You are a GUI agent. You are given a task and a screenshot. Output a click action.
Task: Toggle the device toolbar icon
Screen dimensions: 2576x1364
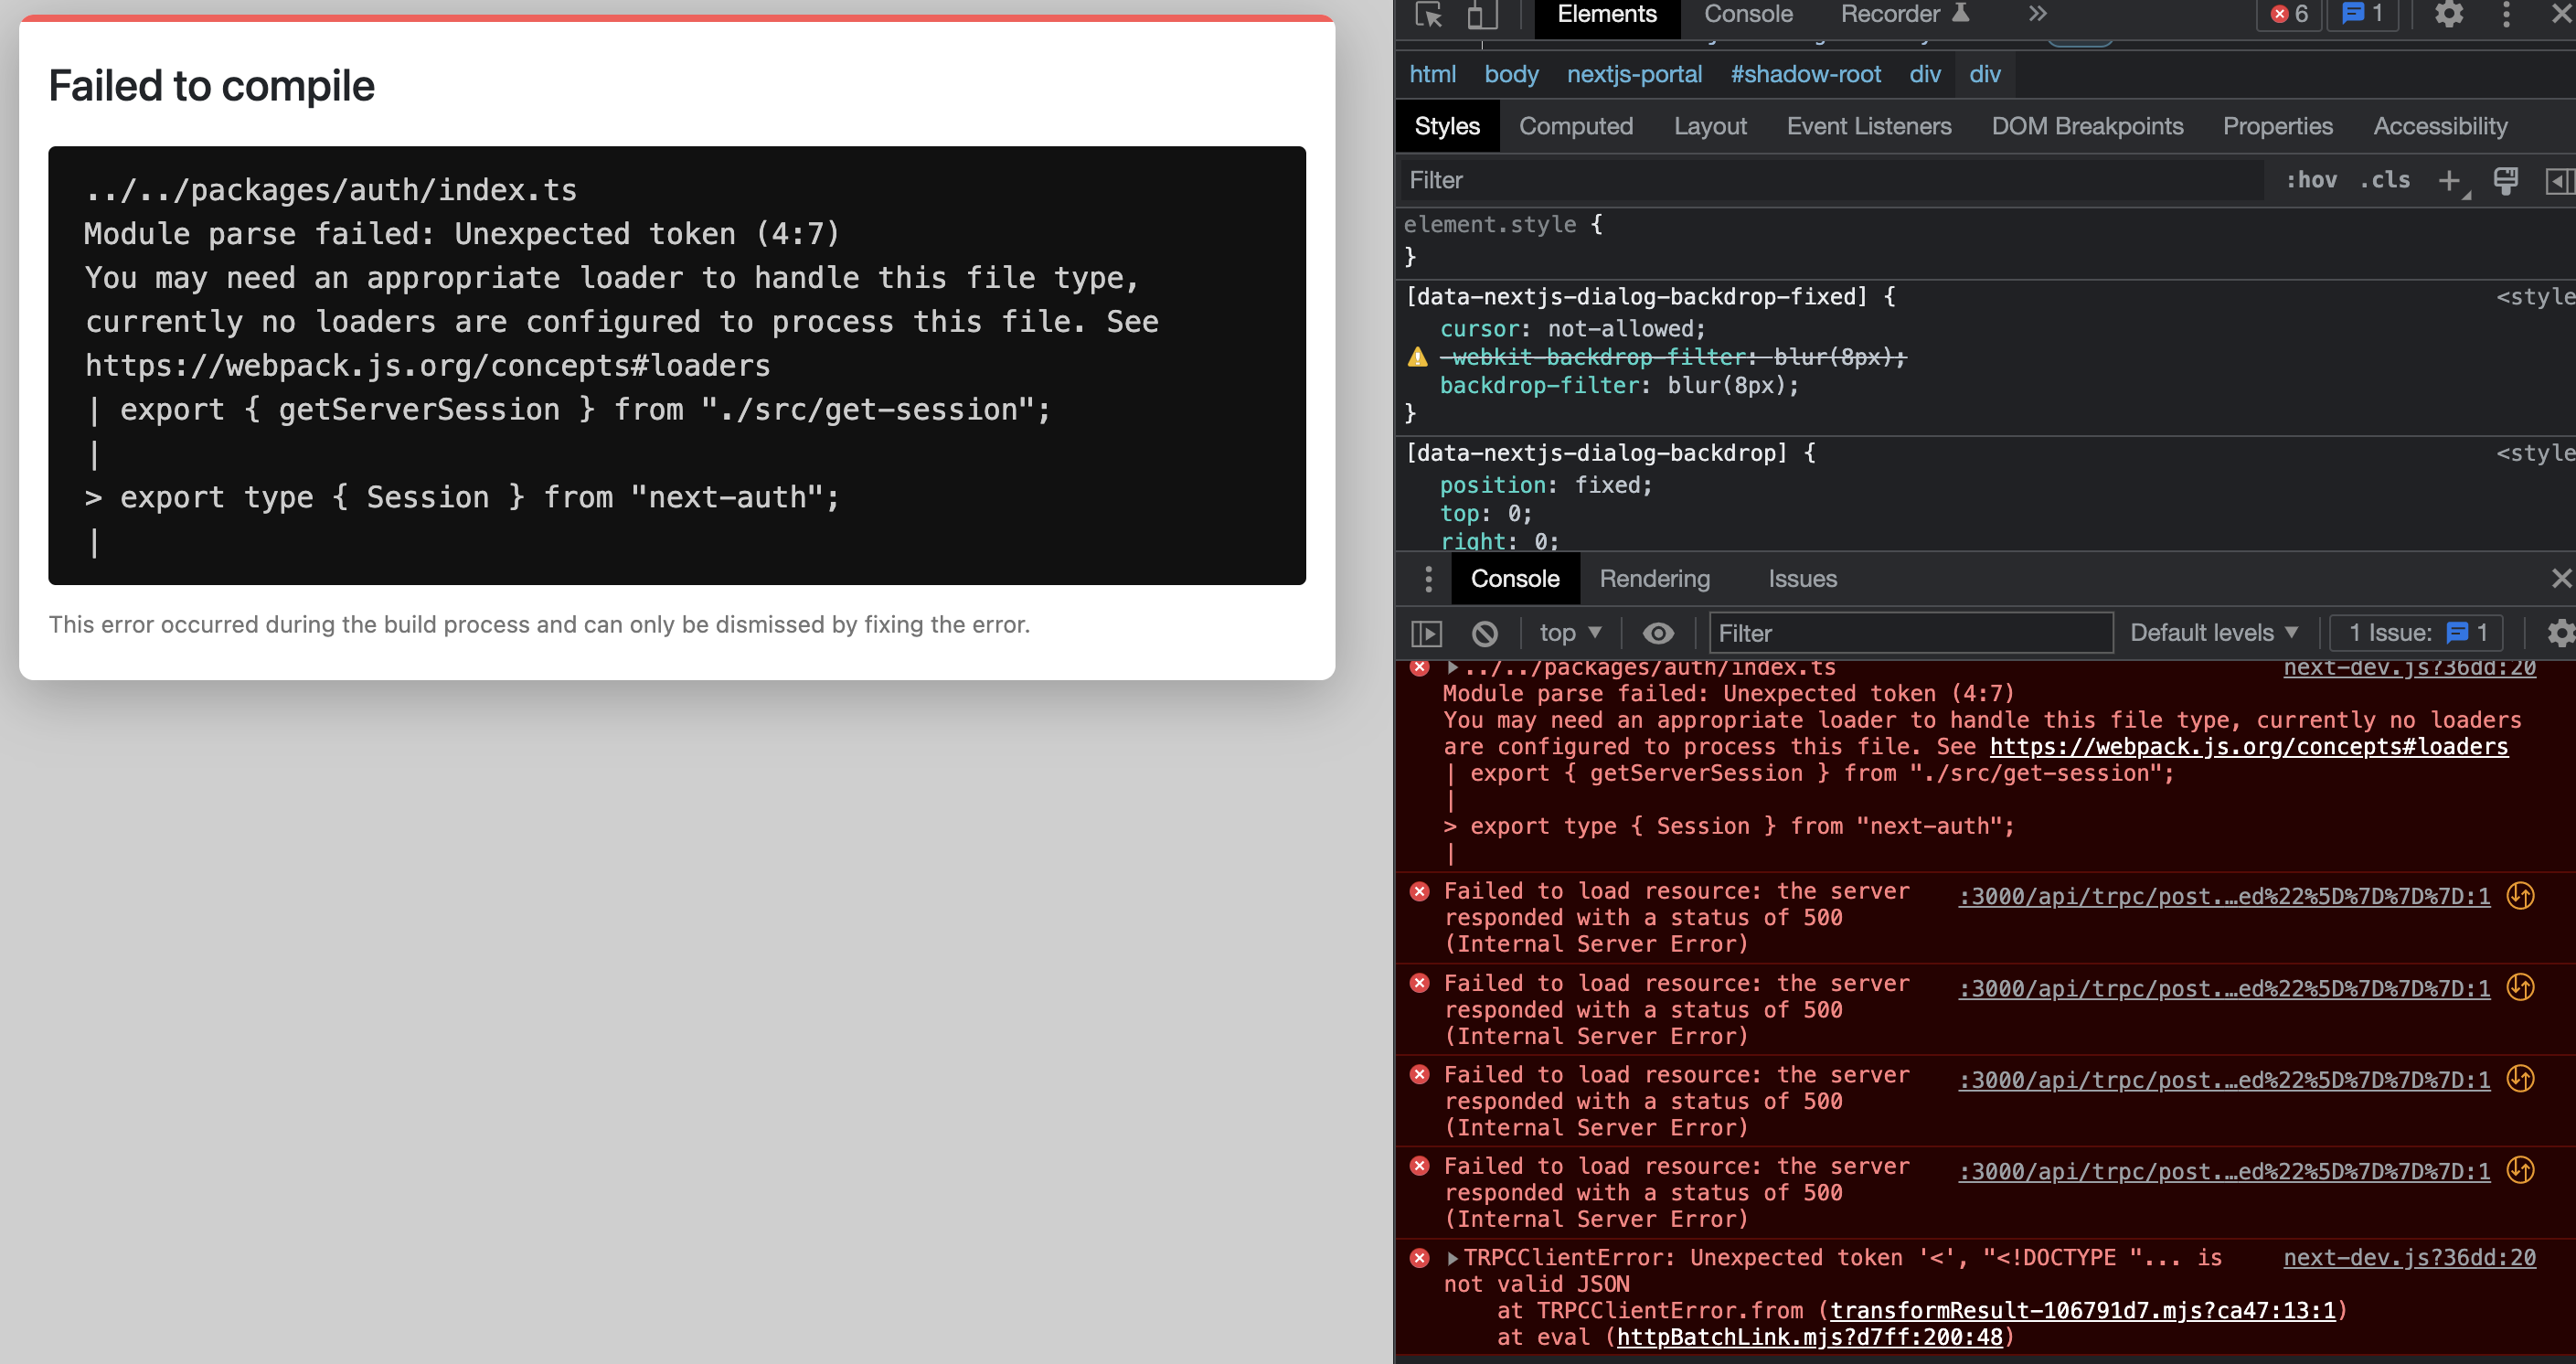coord(1481,14)
